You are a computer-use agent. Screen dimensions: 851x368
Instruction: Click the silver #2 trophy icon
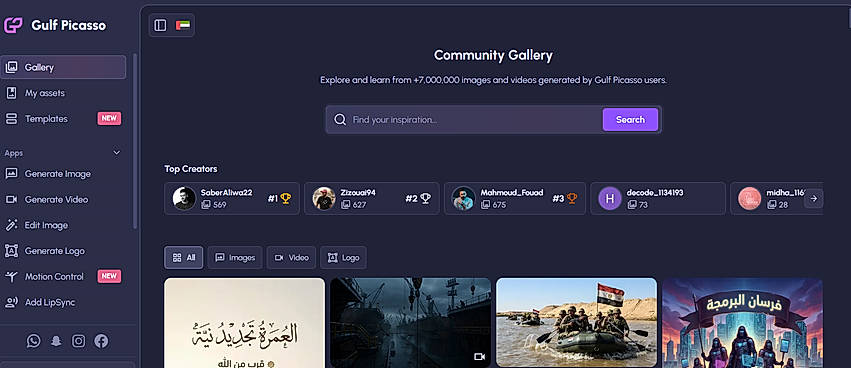426,199
